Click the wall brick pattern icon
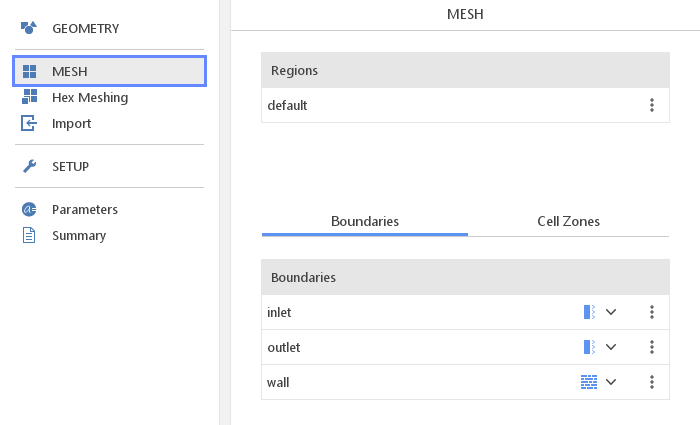 (589, 382)
